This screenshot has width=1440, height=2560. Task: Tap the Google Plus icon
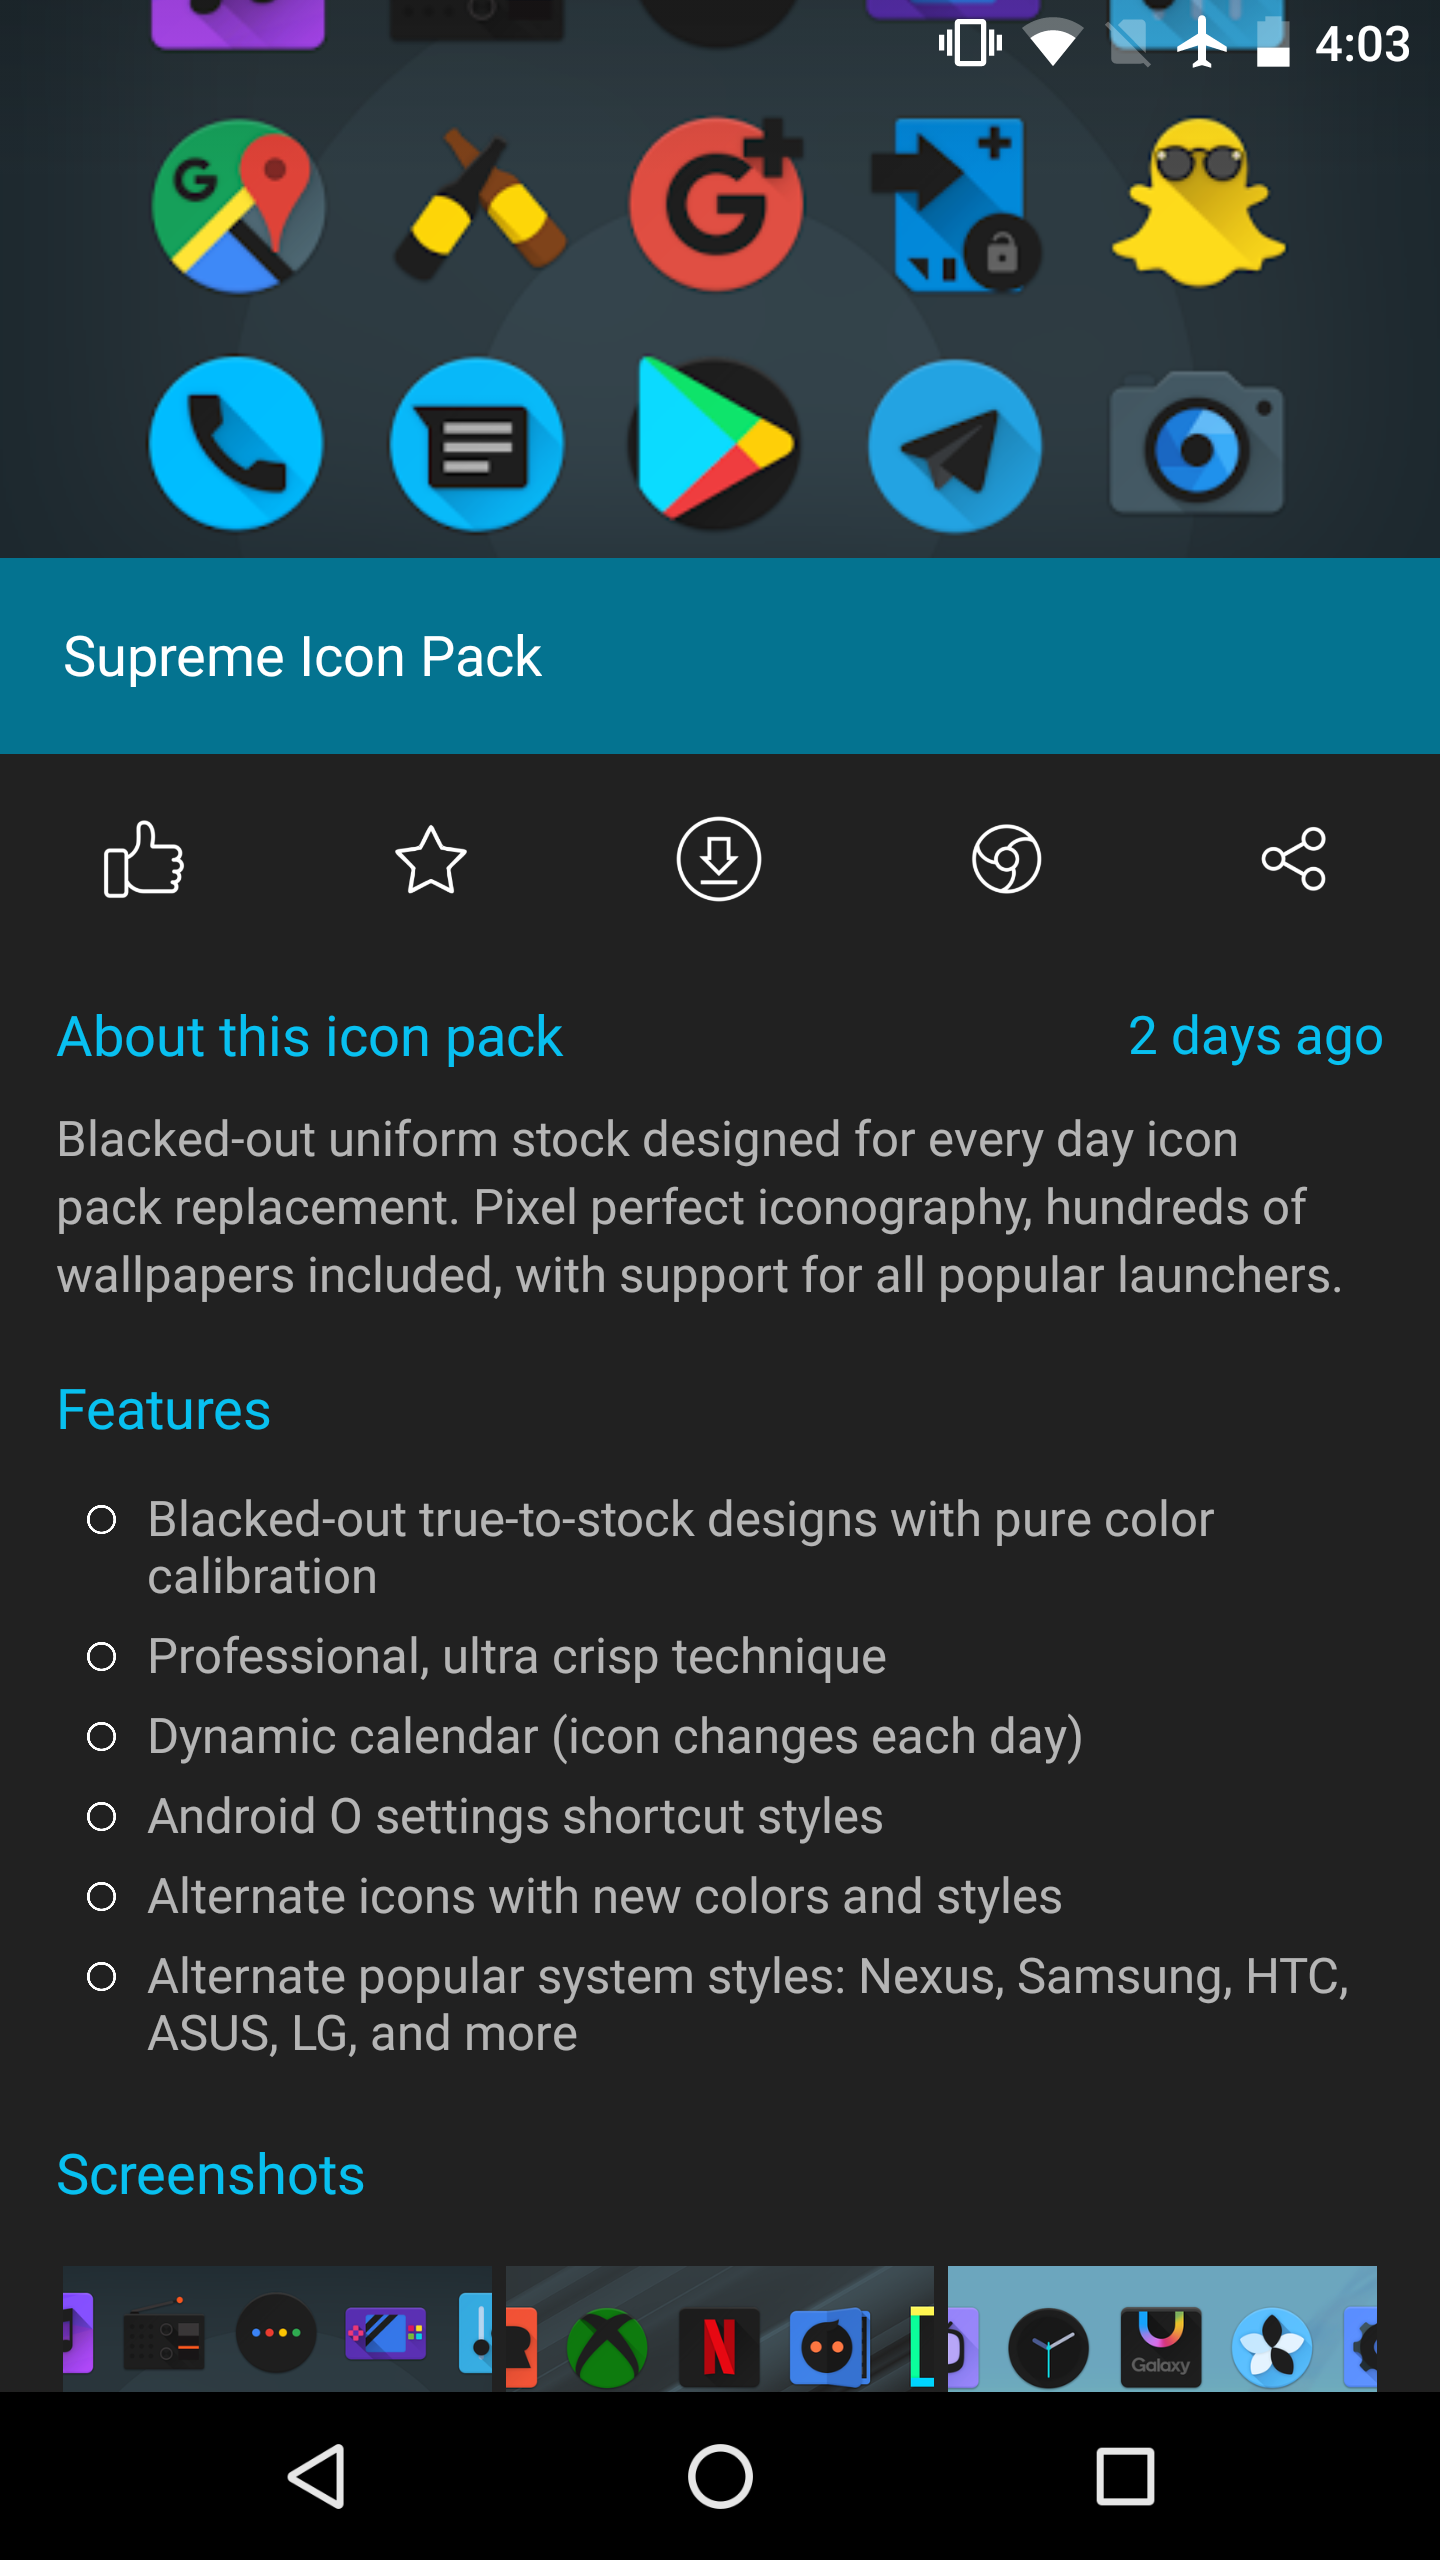tap(717, 203)
